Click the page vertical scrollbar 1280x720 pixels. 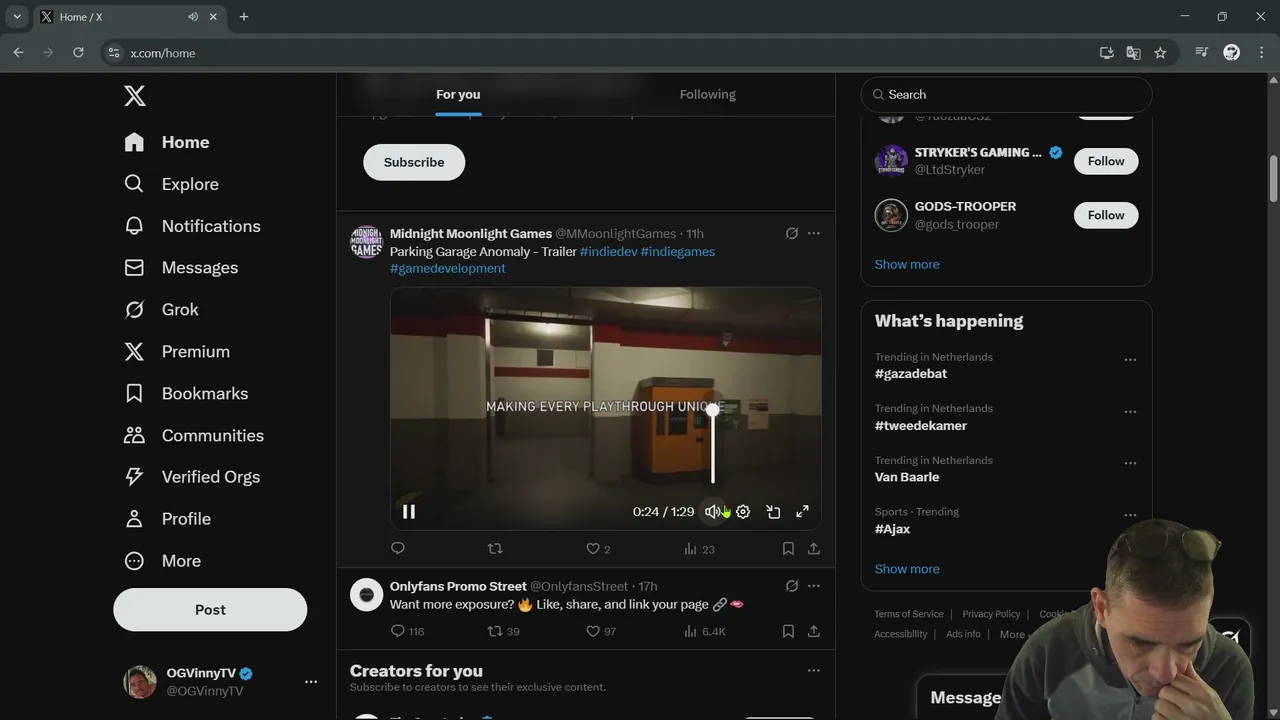point(1274,178)
